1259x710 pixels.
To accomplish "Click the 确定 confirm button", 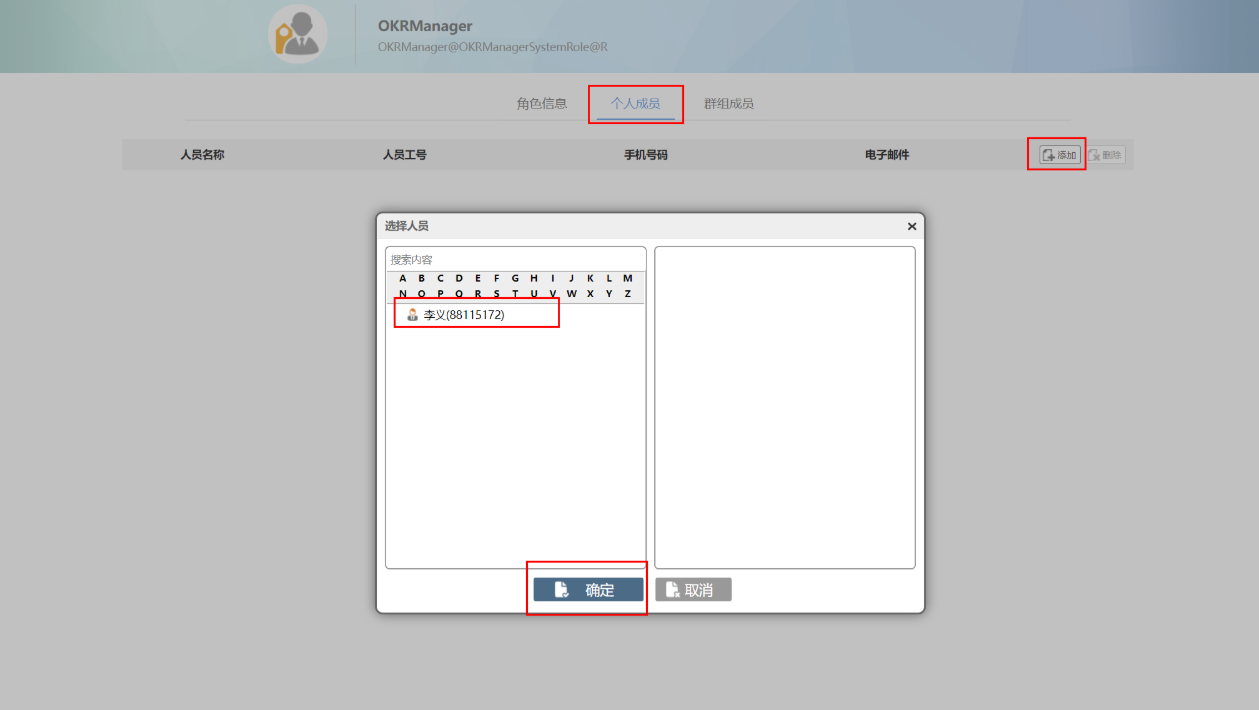I will point(588,590).
